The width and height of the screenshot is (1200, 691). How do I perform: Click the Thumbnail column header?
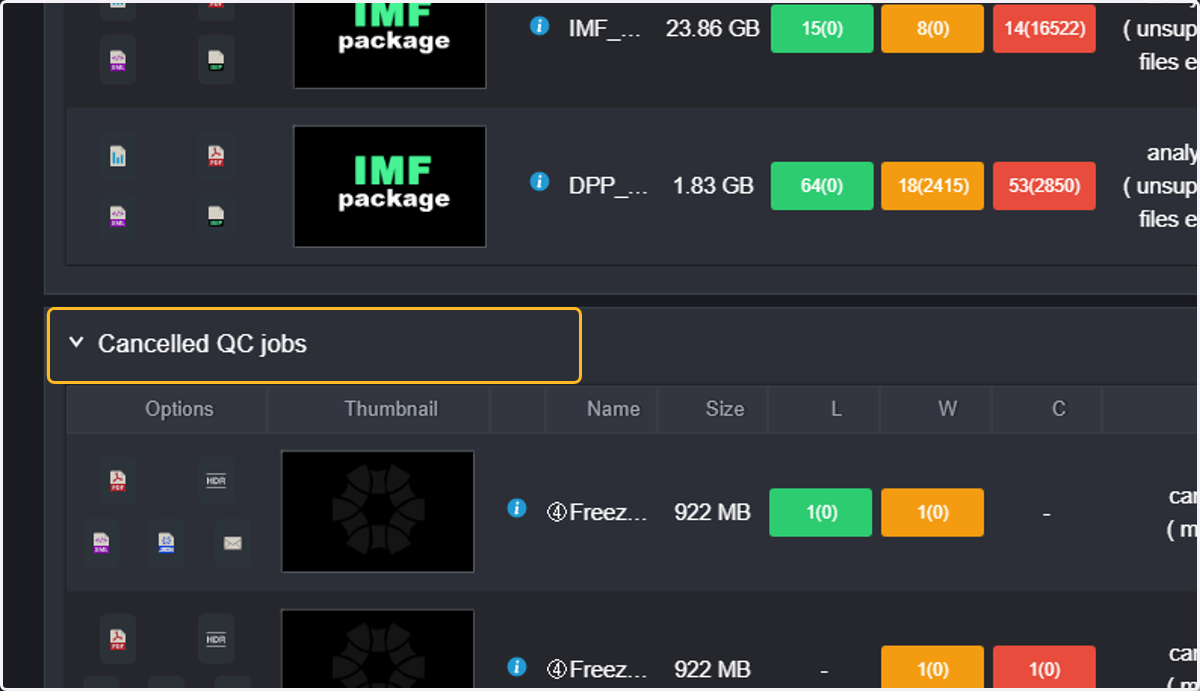click(x=391, y=409)
